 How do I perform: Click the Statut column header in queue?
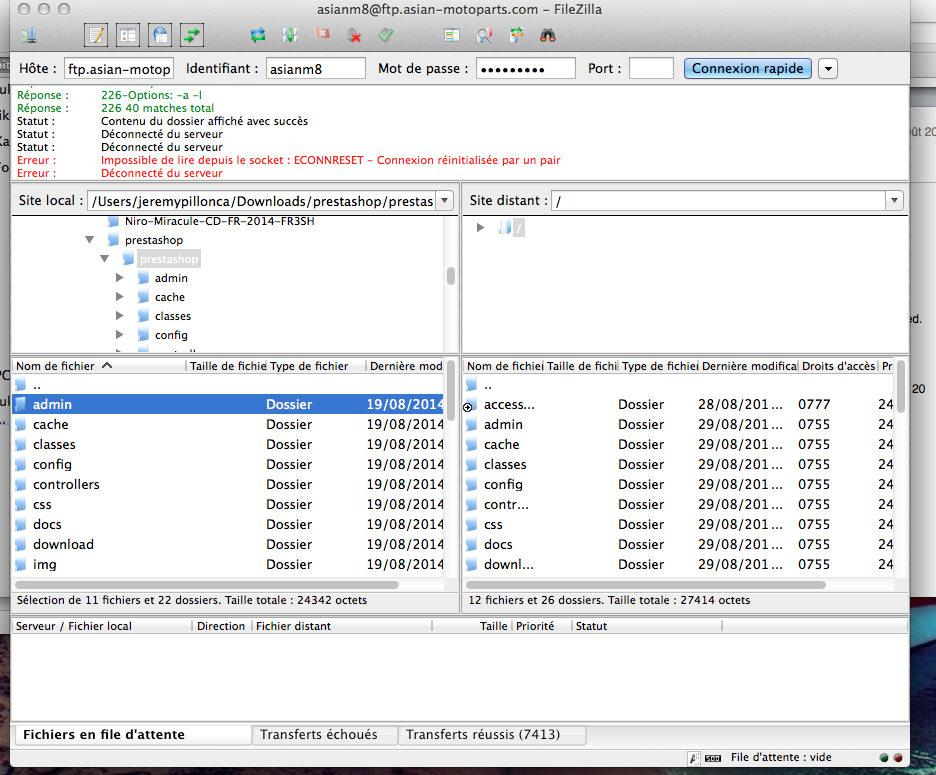point(647,626)
